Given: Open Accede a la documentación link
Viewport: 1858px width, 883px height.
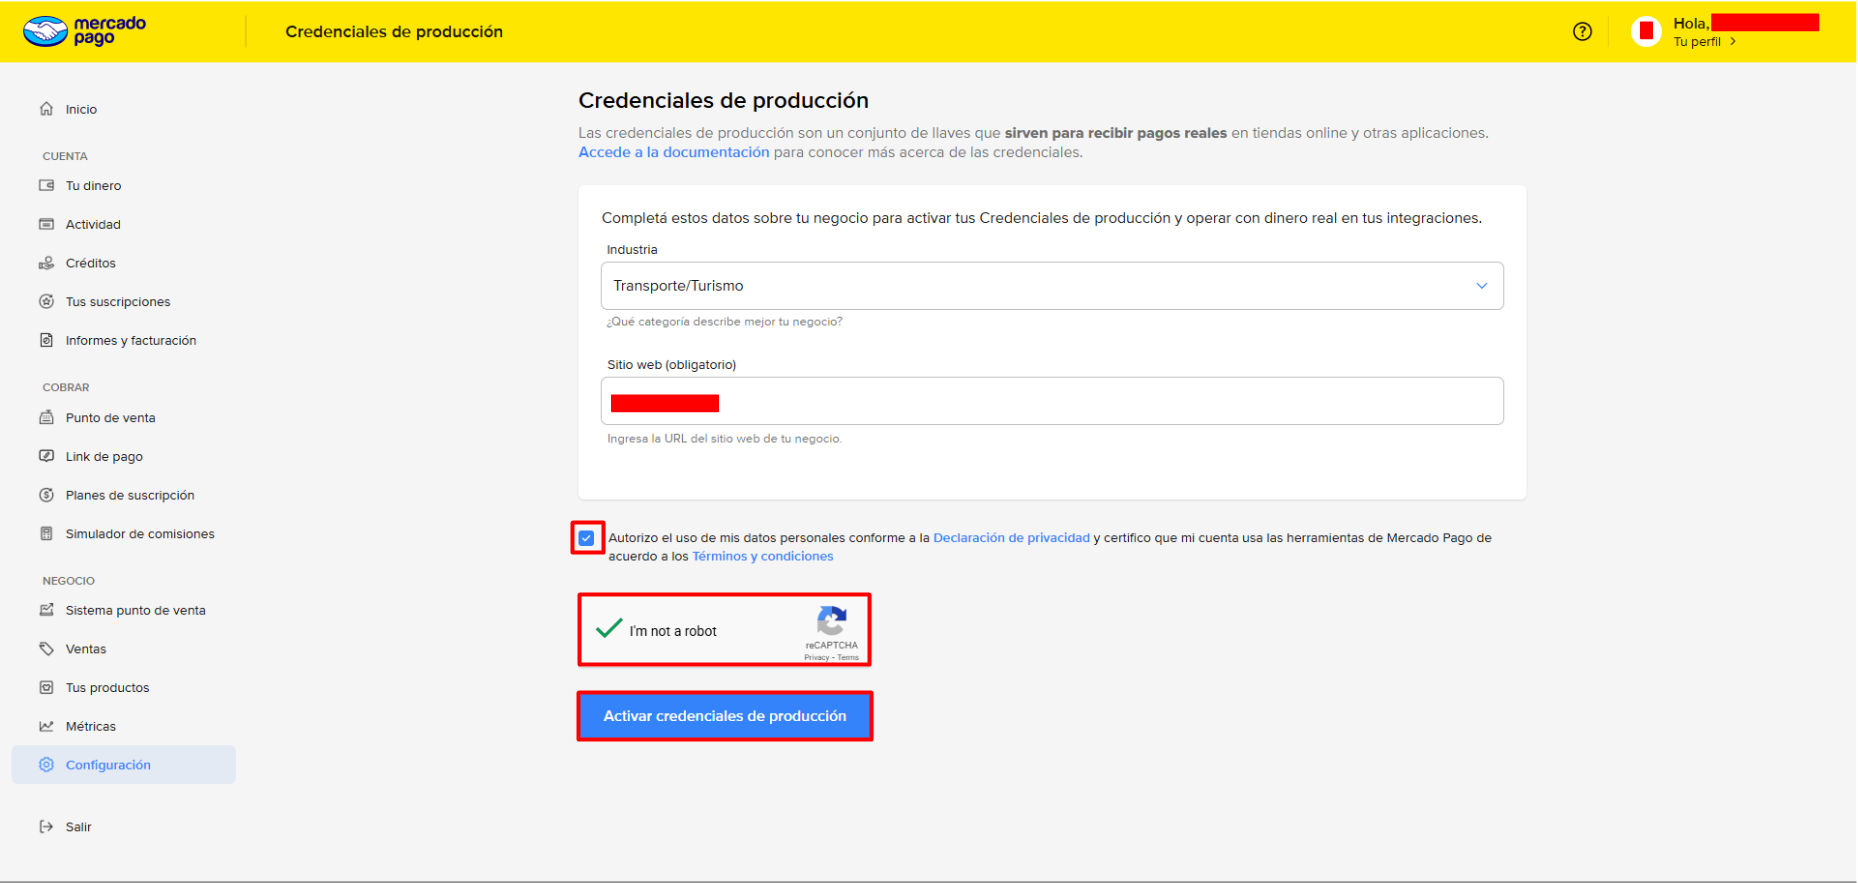Looking at the screenshot, I should click(x=674, y=152).
